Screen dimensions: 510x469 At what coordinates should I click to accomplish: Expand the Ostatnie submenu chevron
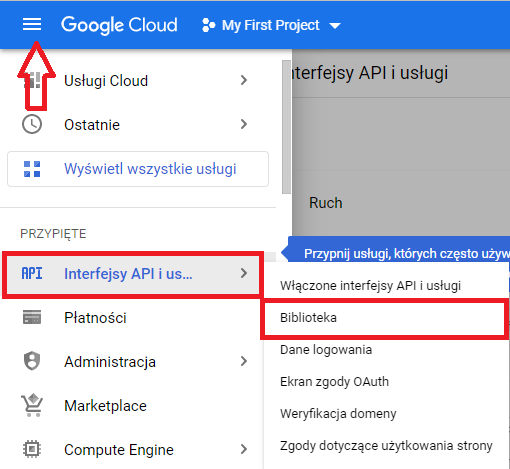tap(244, 124)
